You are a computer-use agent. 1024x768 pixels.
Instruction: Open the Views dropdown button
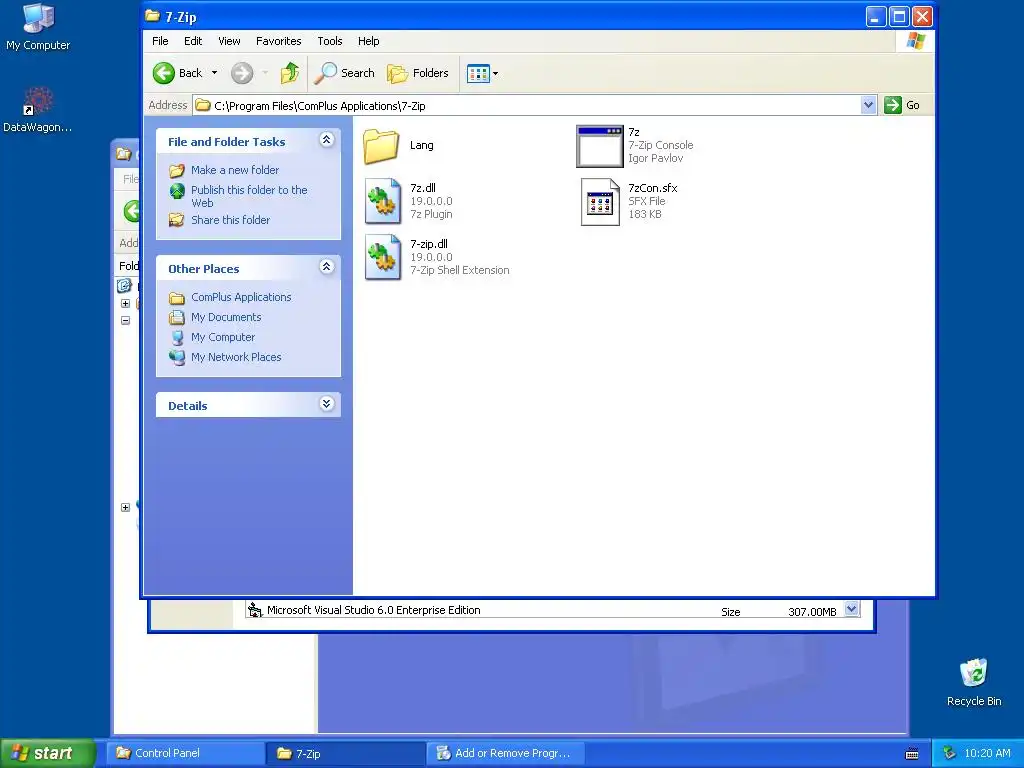pyautogui.click(x=483, y=73)
